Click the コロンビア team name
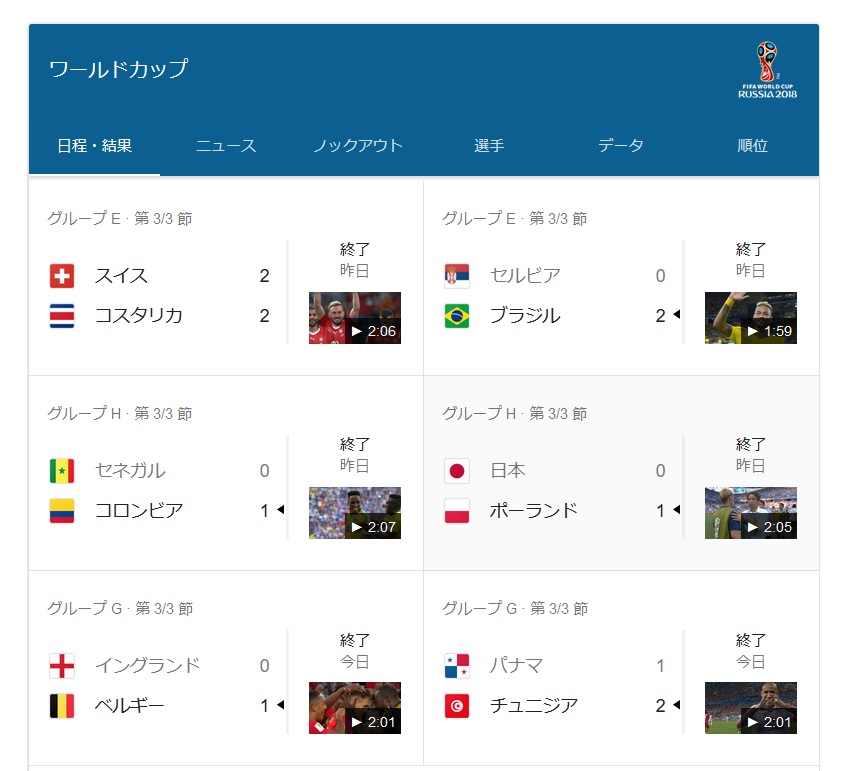This screenshot has width=850, height=771. tap(139, 511)
